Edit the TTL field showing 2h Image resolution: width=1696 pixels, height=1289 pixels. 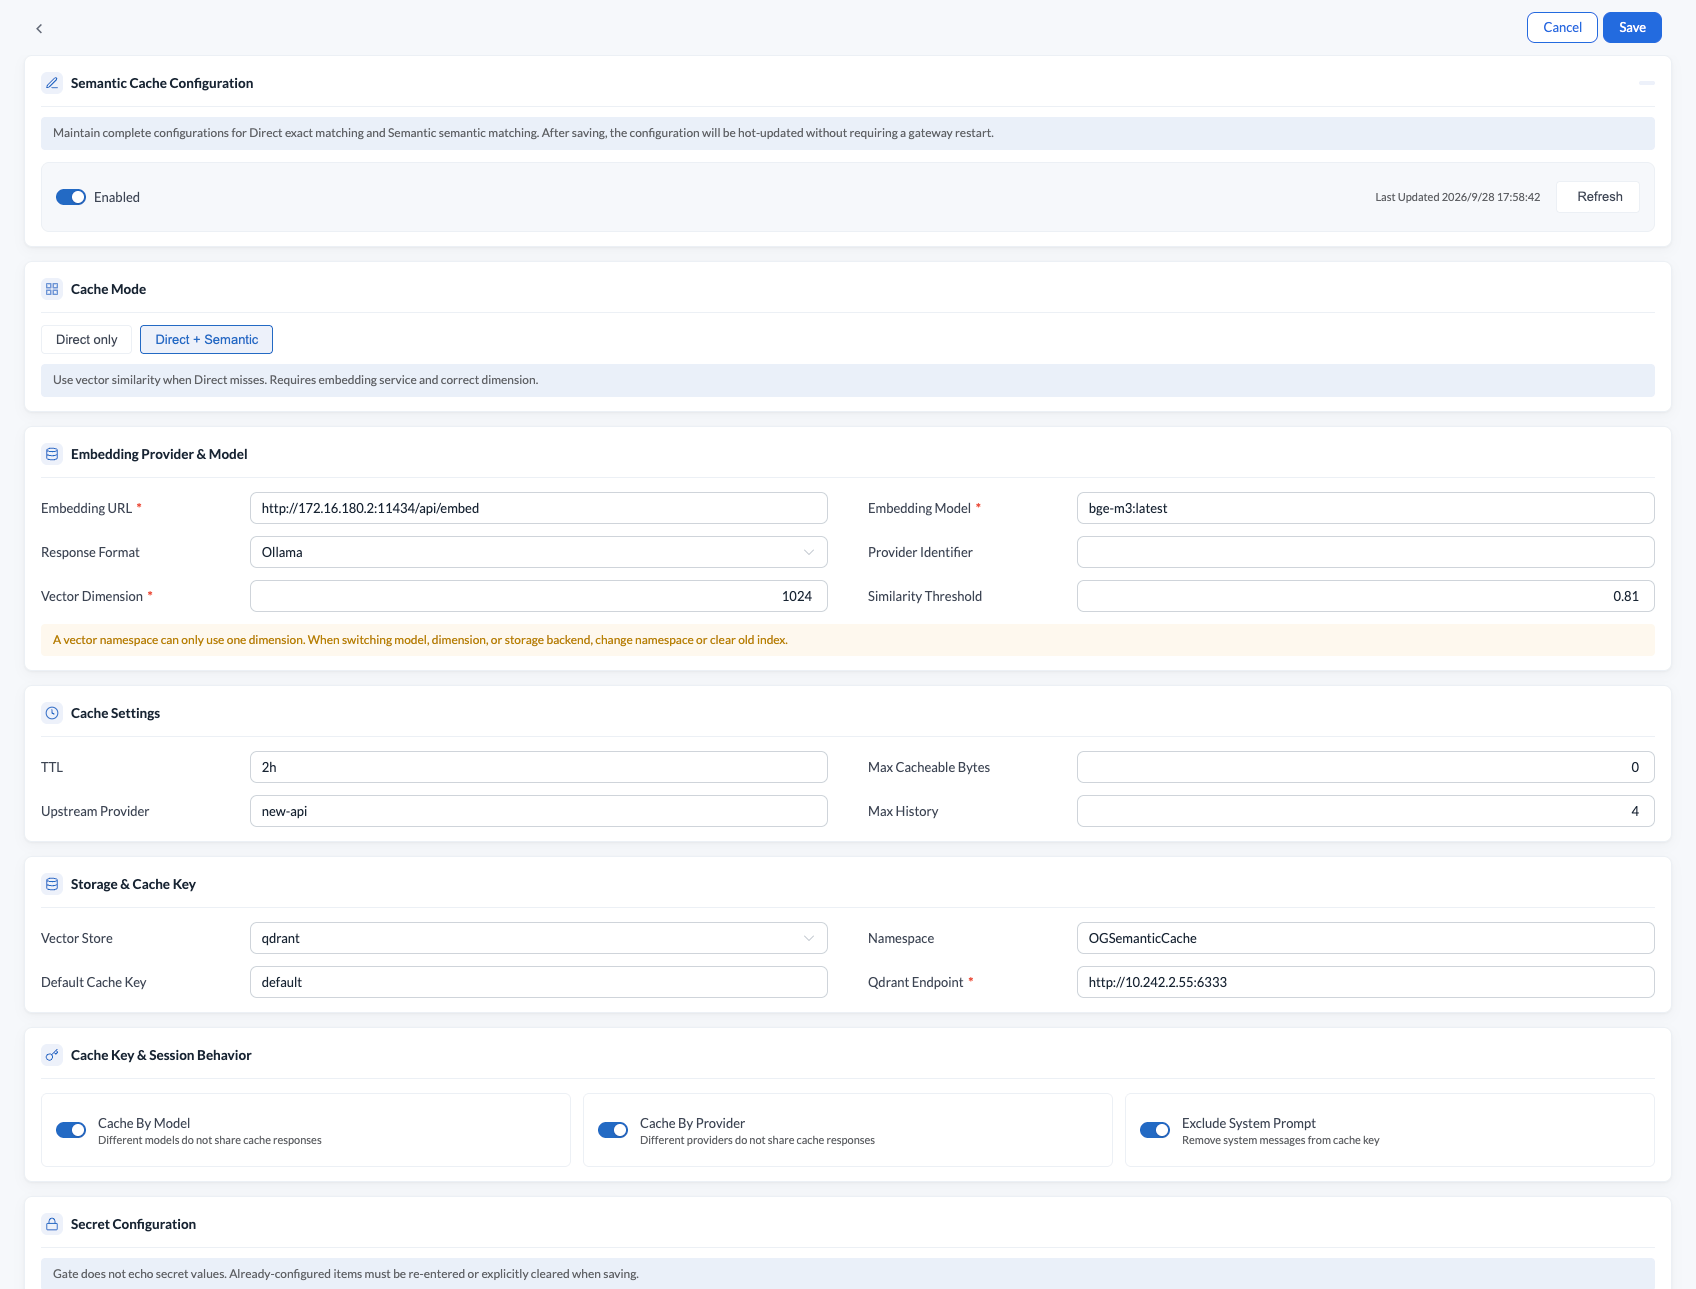coord(539,767)
